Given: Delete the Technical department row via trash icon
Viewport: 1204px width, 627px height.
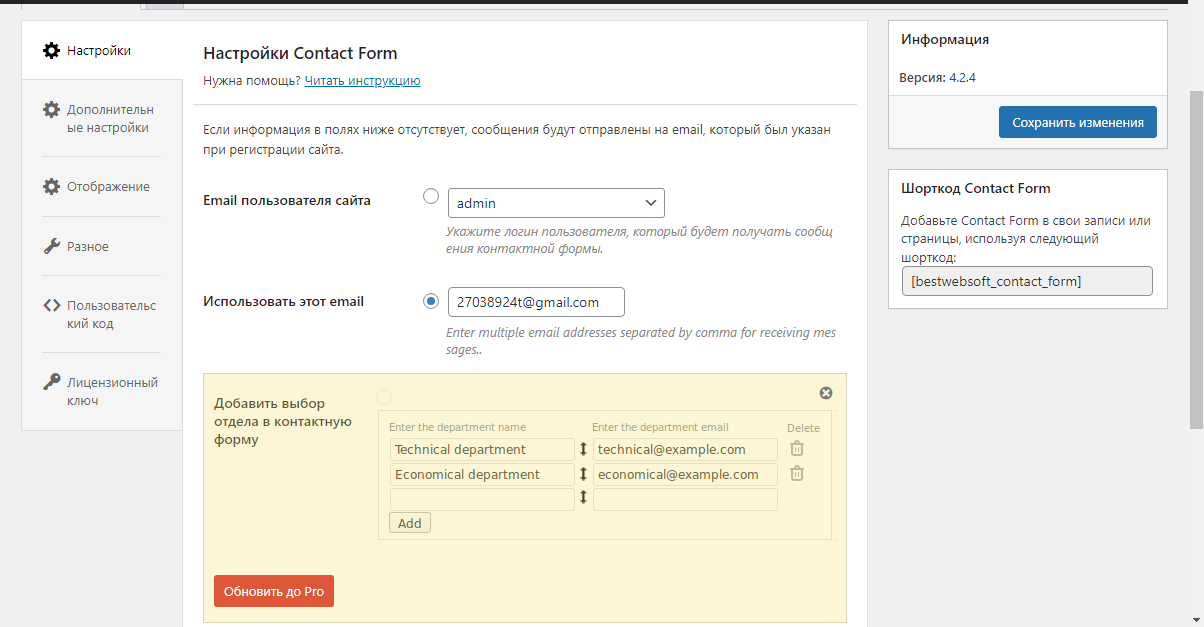Looking at the screenshot, I should pos(797,449).
